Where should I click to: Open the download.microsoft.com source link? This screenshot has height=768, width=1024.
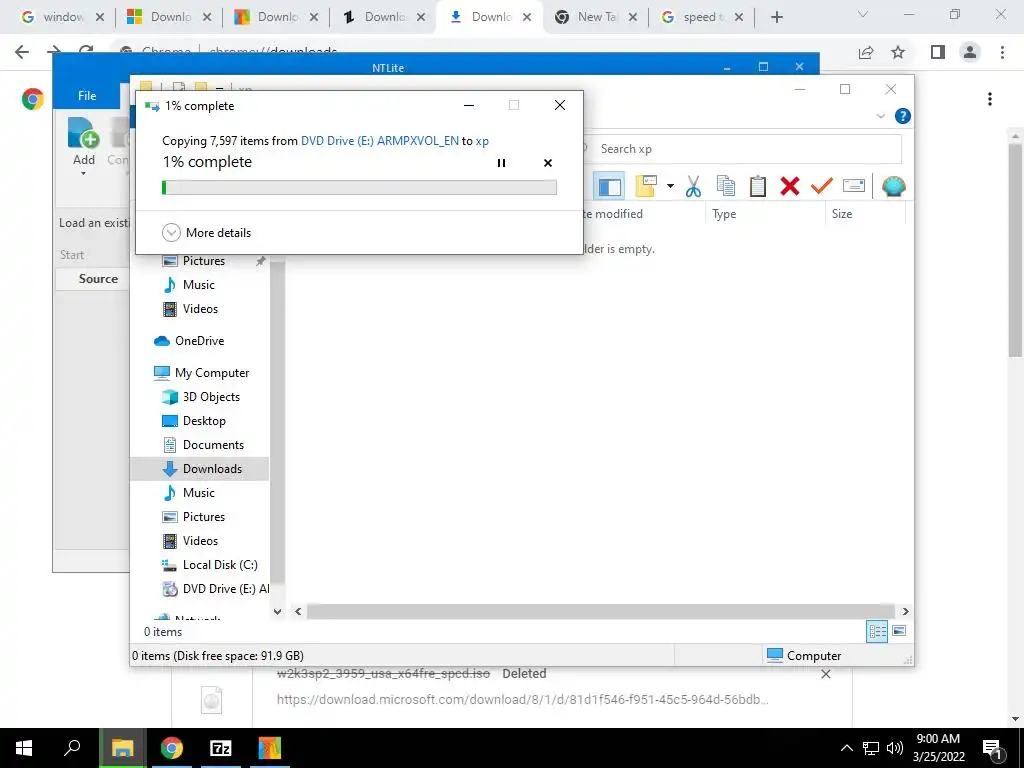(x=522, y=699)
